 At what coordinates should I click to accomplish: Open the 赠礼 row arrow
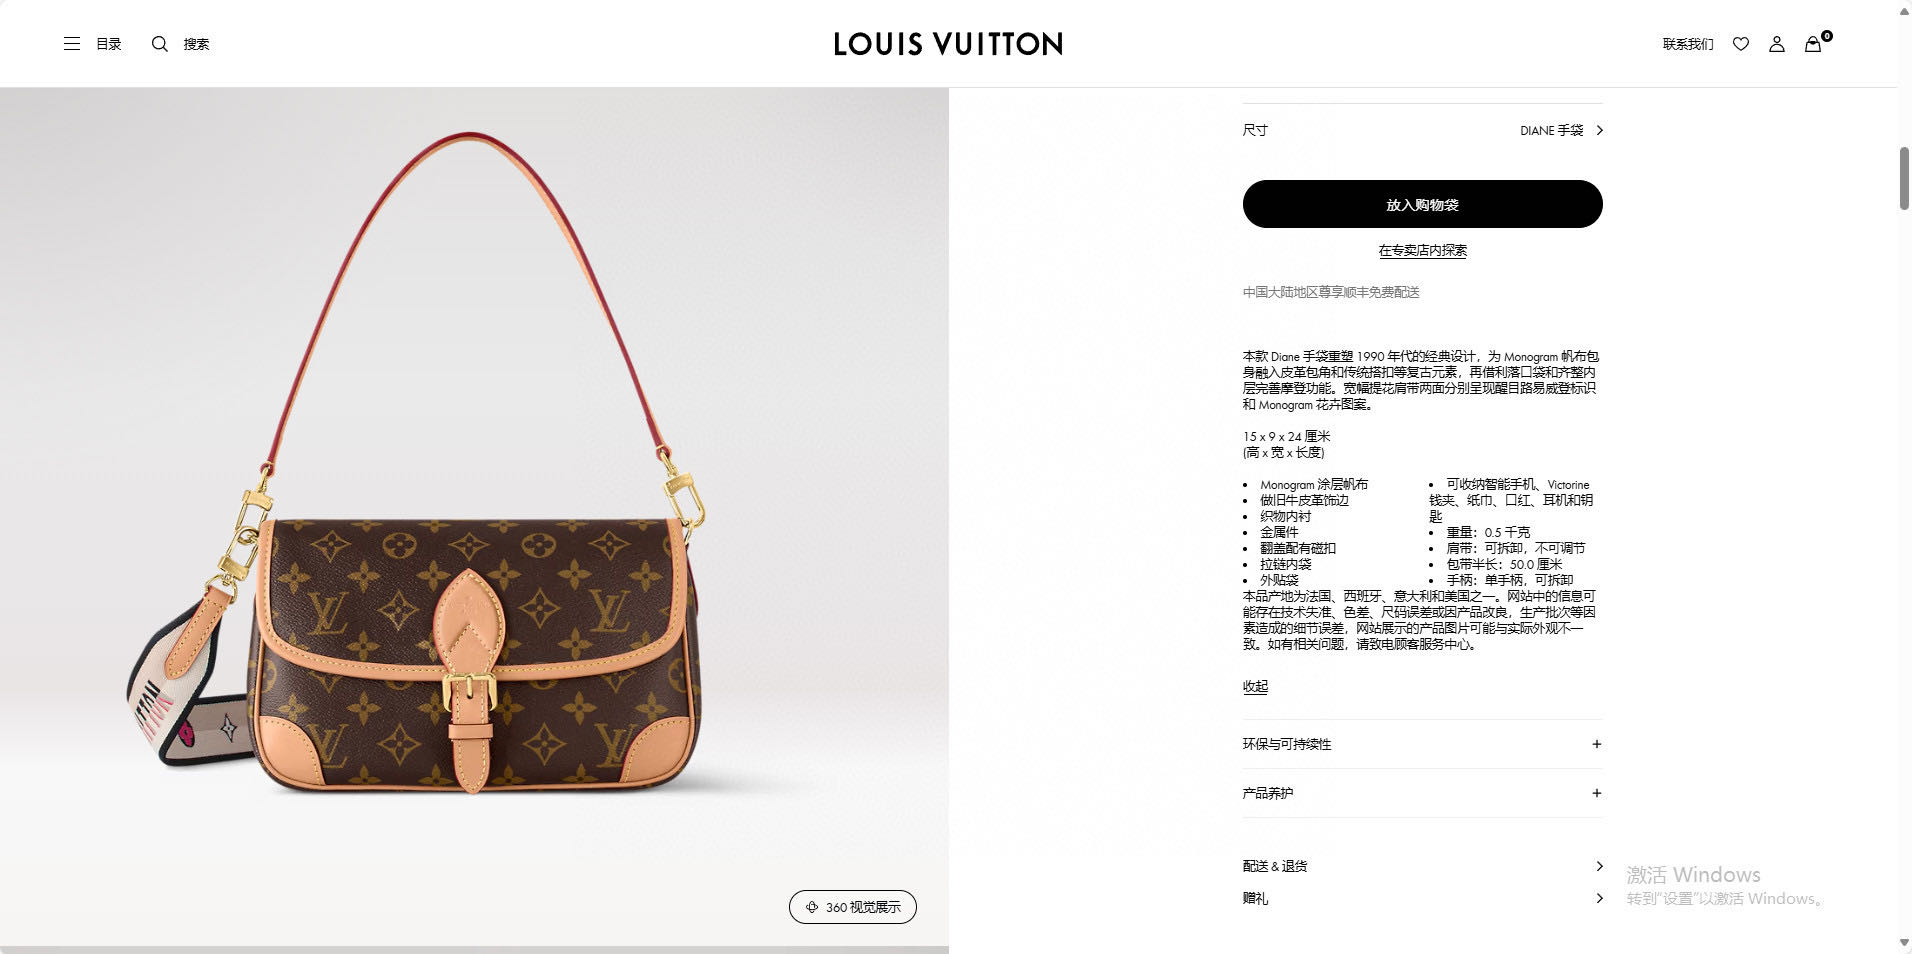[1599, 898]
